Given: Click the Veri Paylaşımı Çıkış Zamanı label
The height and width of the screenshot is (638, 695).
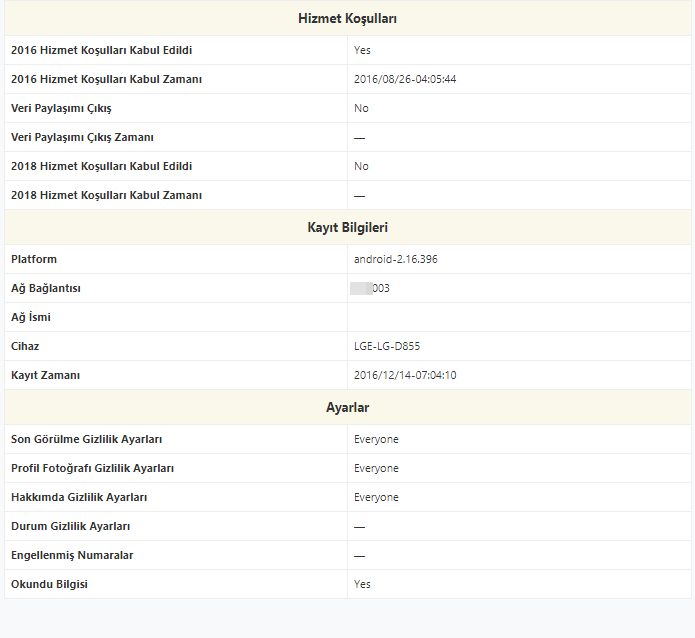Looking at the screenshot, I should (x=82, y=137).
